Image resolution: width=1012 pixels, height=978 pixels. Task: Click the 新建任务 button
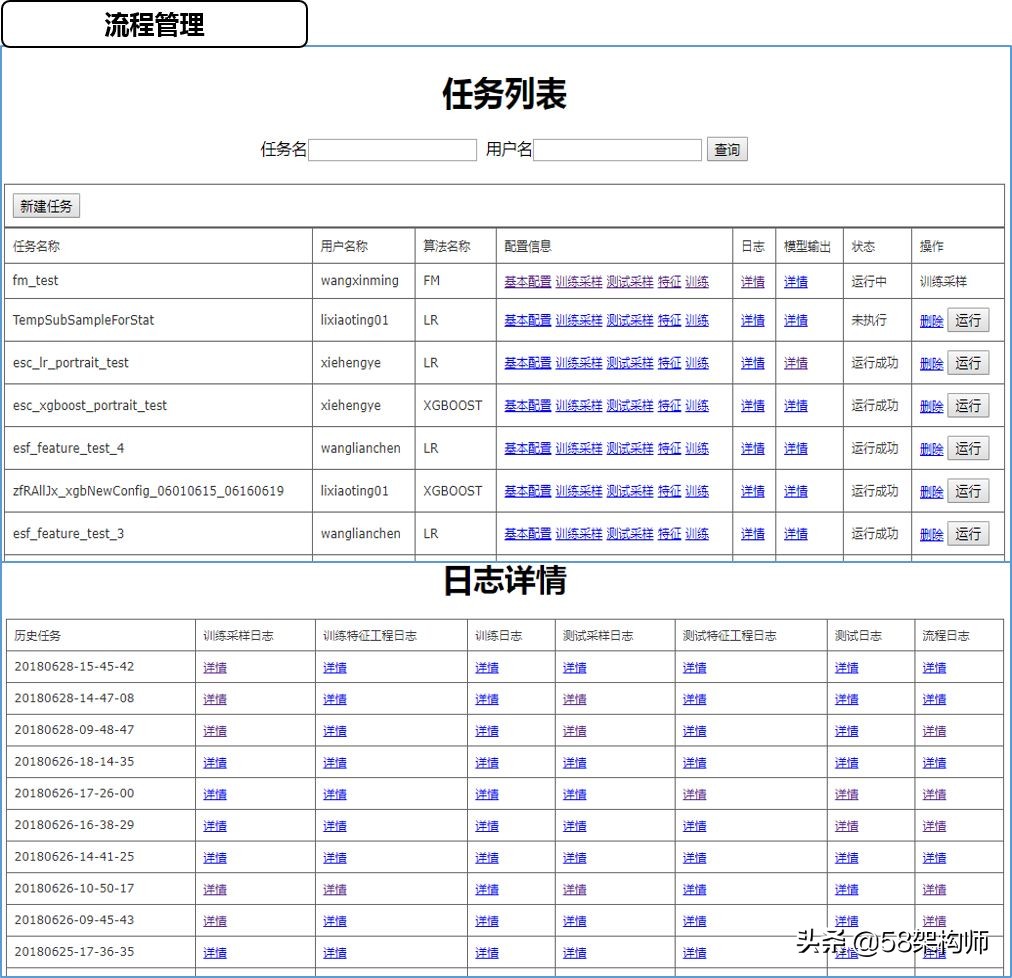(x=45, y=206)
